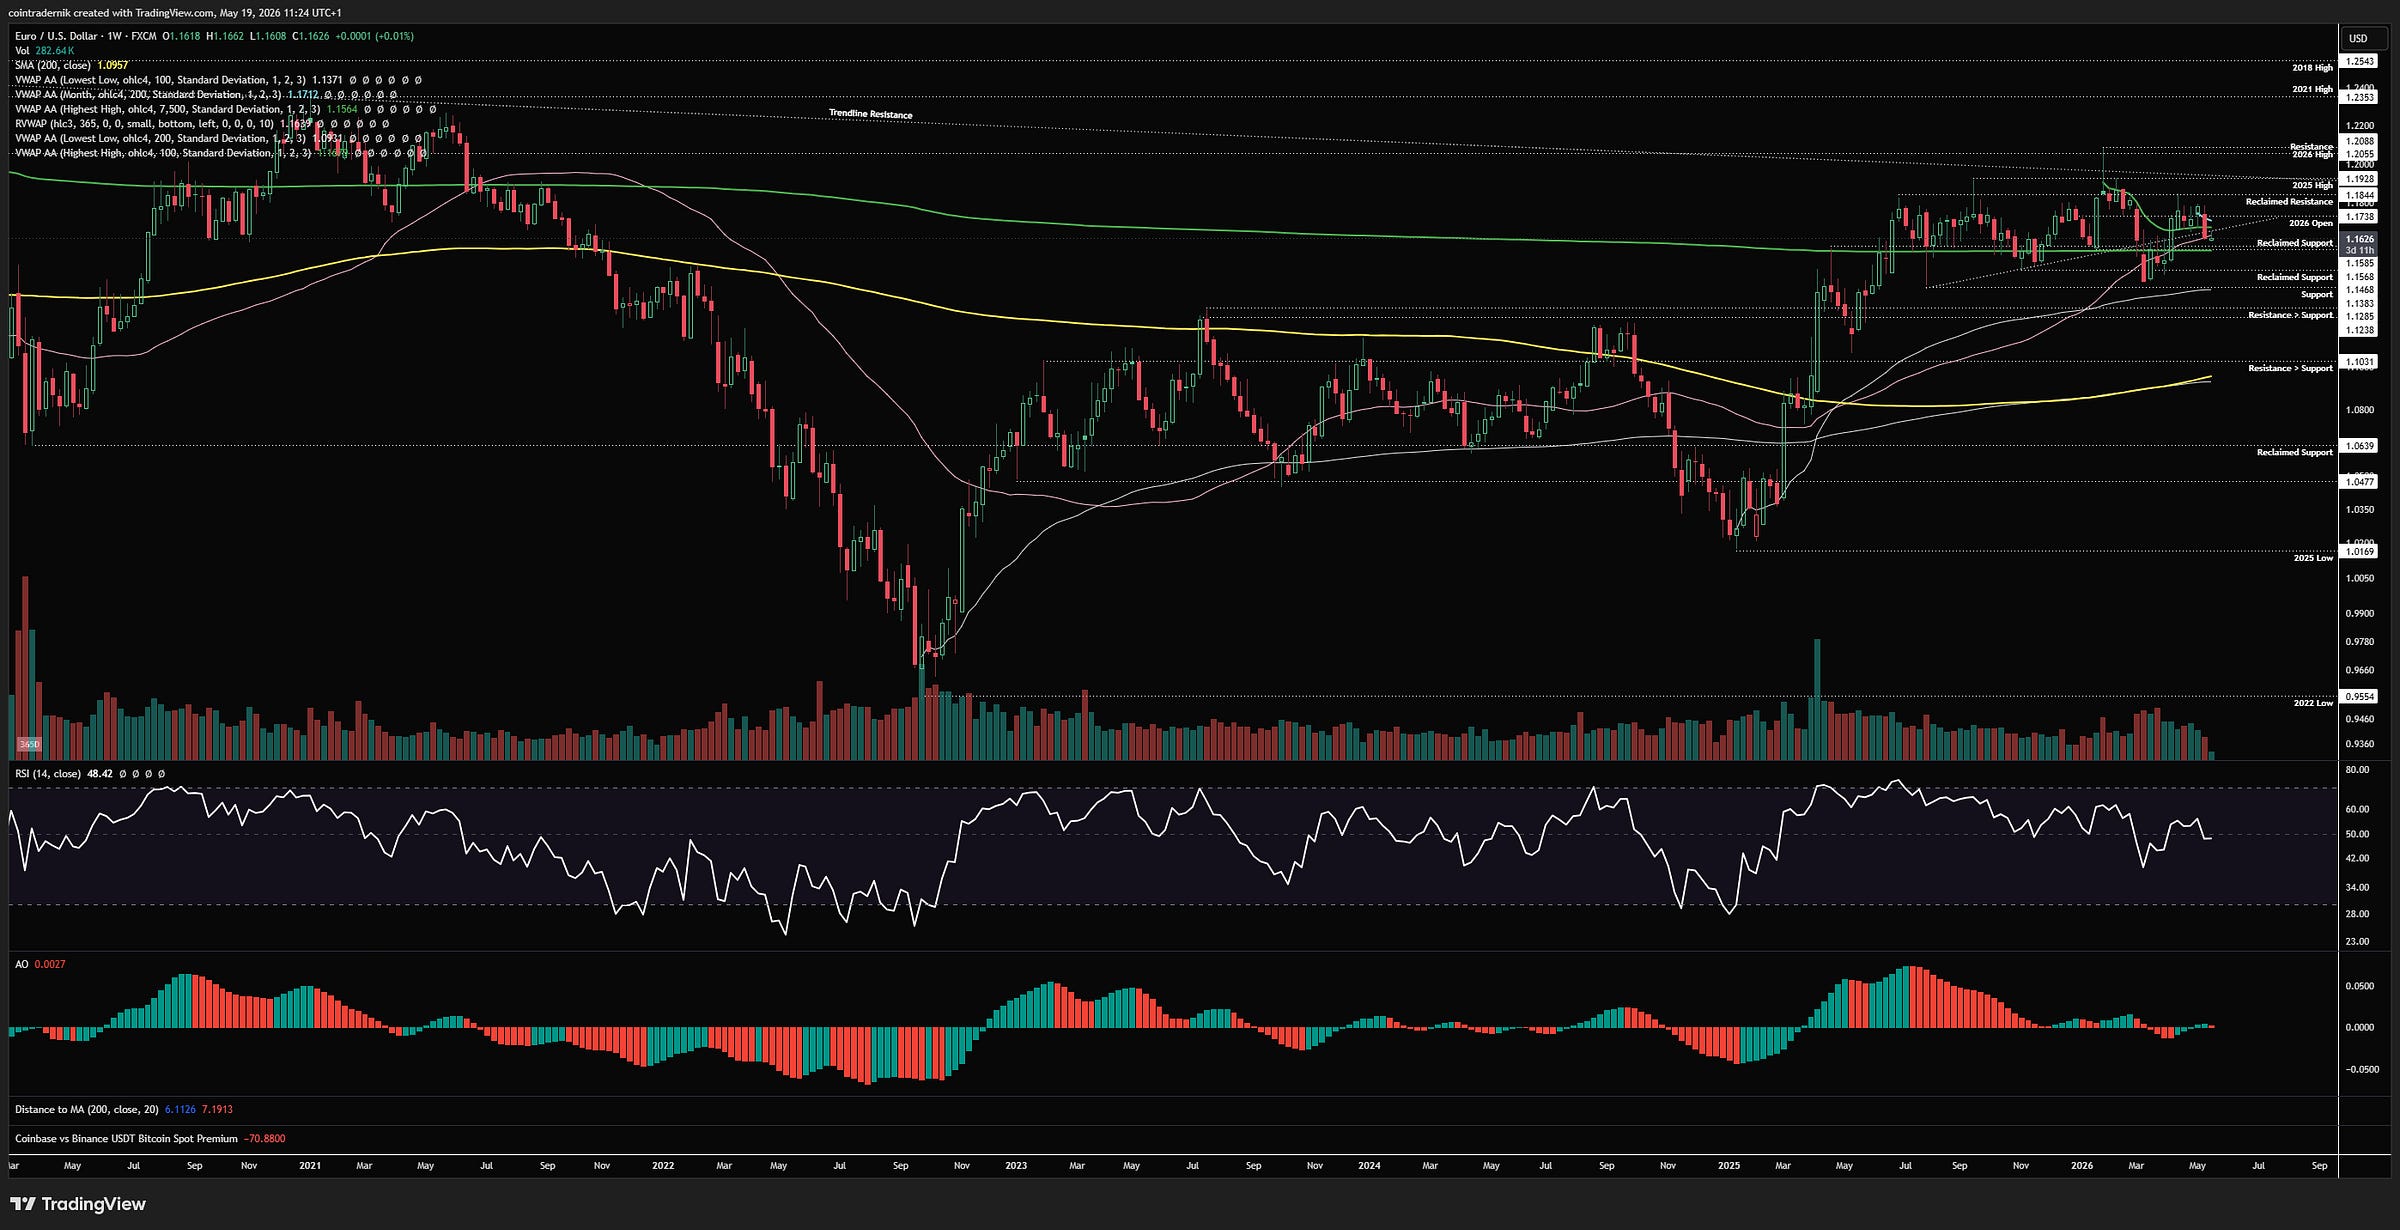Select the SMA (200, close) indicator legend

tap(71, 65)
